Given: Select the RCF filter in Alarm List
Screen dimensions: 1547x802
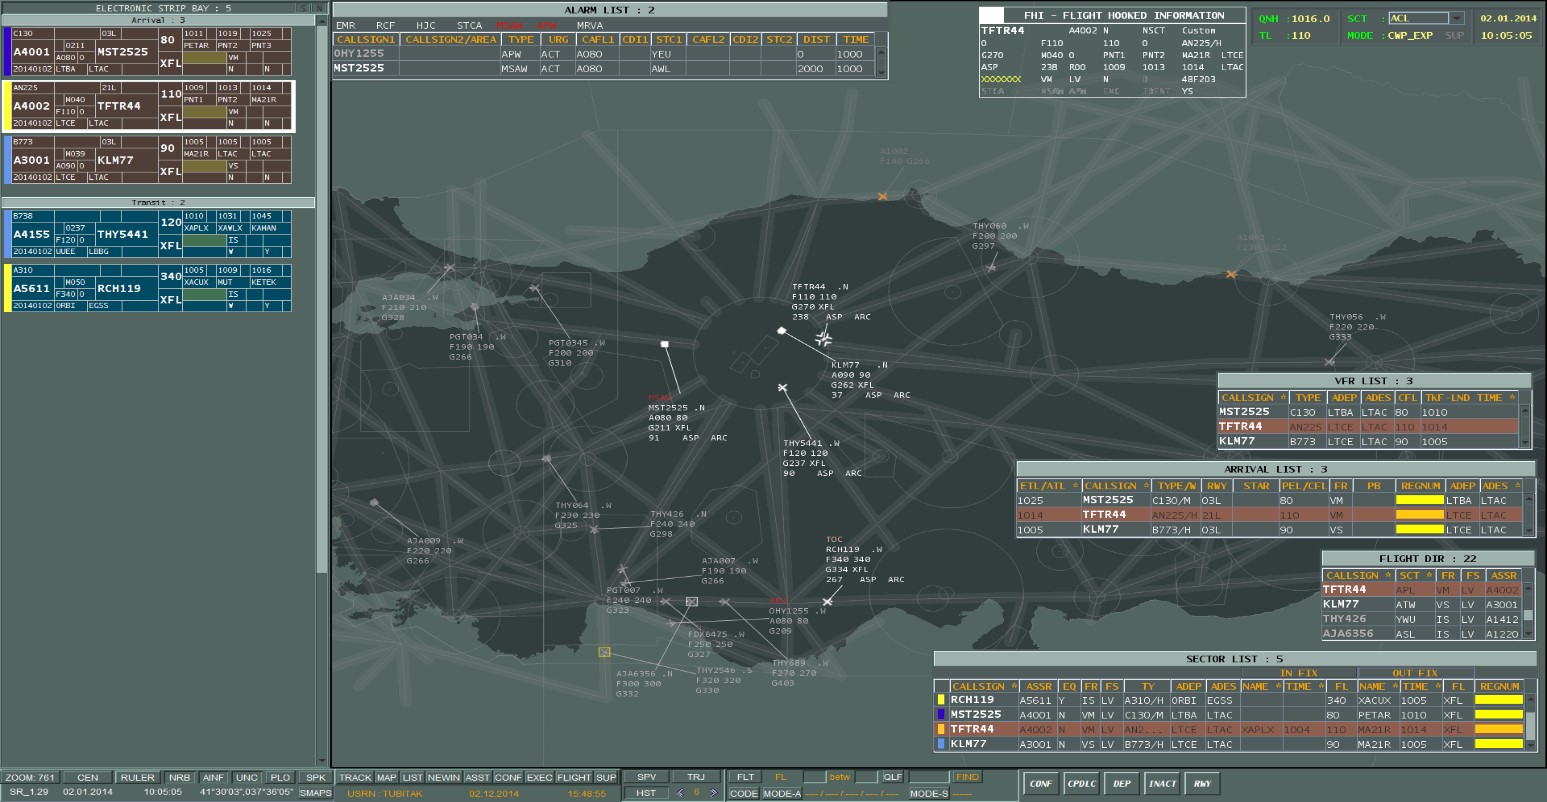Looking at the screenshot, I should pos(386,25).
